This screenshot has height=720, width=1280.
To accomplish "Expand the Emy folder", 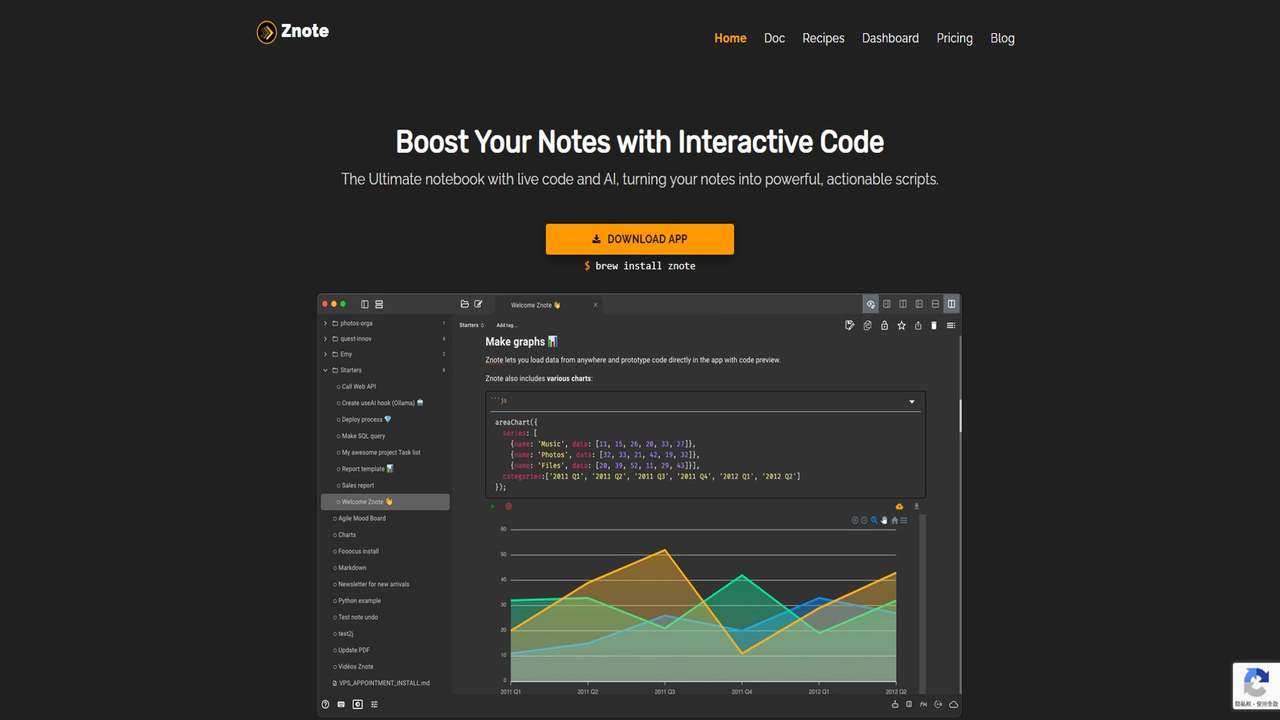I will 326,354.
